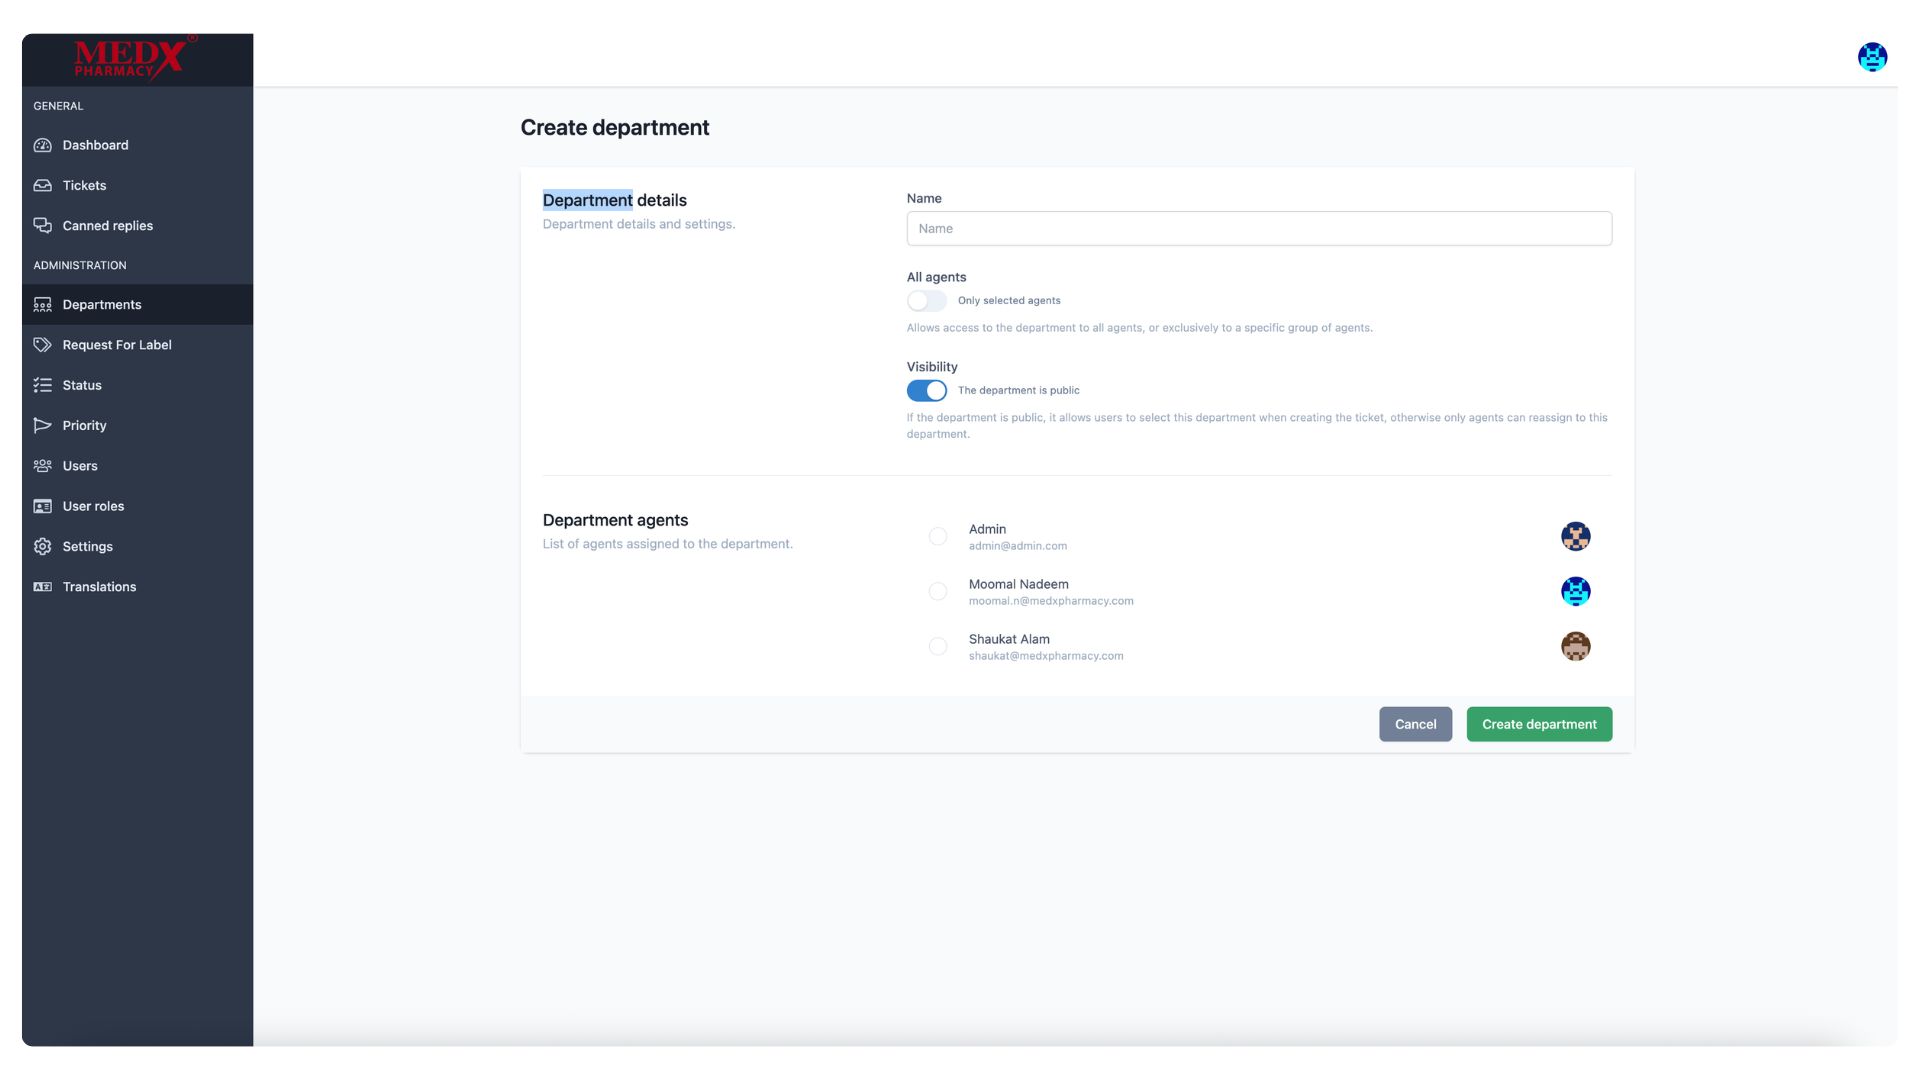This screenshot has height=1080, width=1920.
Task: Click the Translations language icon
Action: point(42,587)
